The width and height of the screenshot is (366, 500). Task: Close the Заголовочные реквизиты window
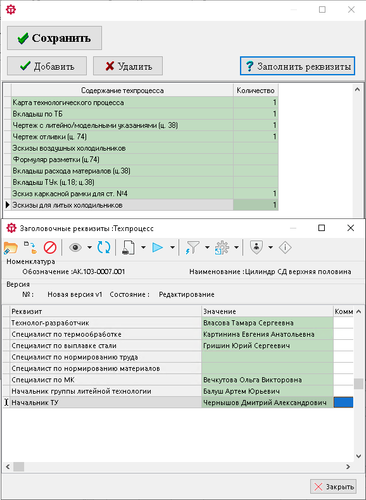point(350,228)
